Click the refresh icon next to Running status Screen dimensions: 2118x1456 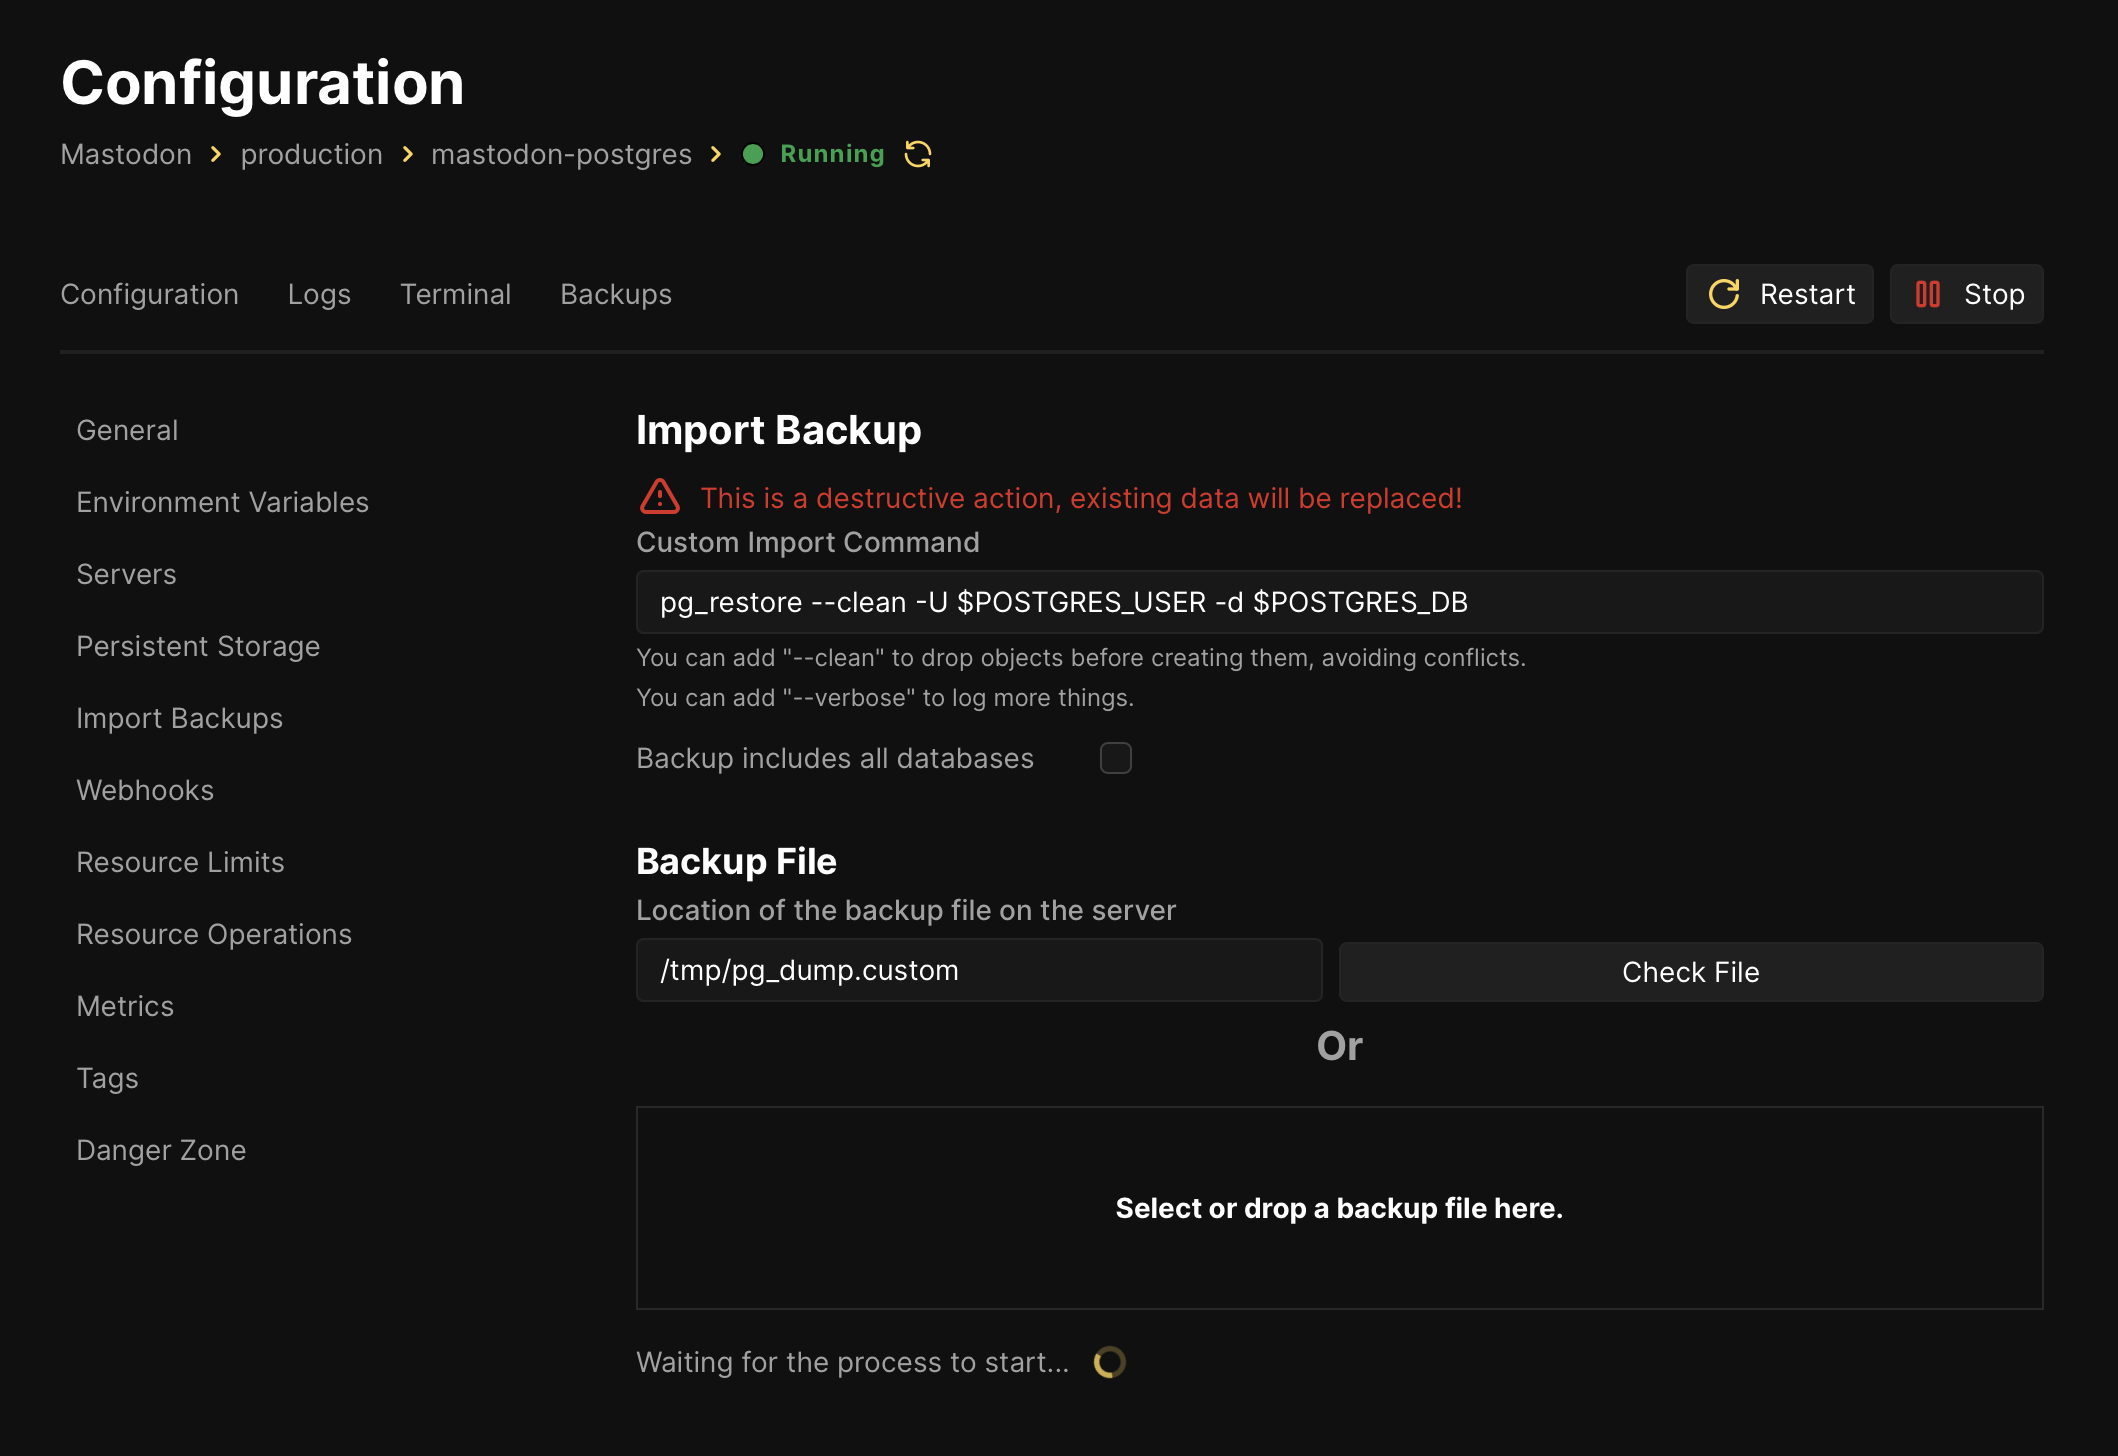(x=917, y=154)
